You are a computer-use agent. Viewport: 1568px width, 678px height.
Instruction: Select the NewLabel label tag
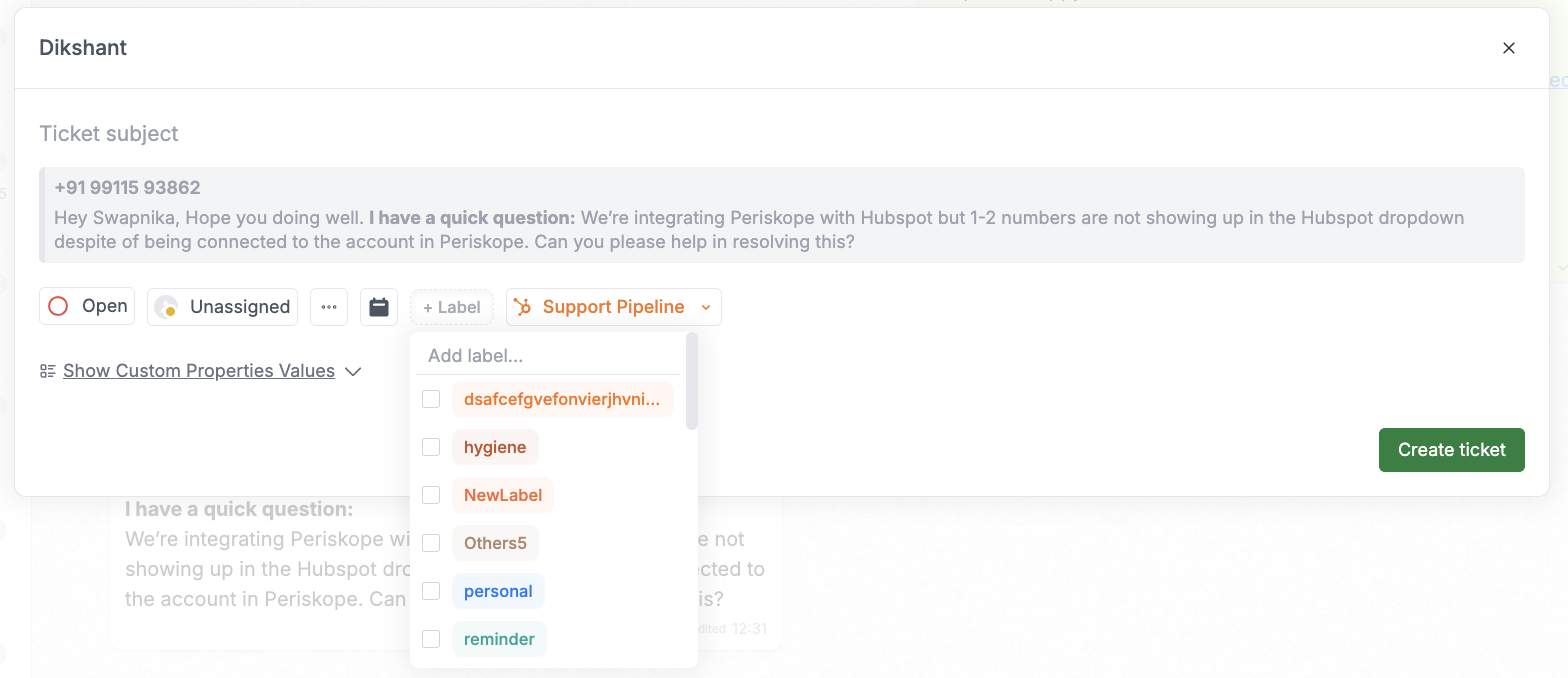pos(503,495)
